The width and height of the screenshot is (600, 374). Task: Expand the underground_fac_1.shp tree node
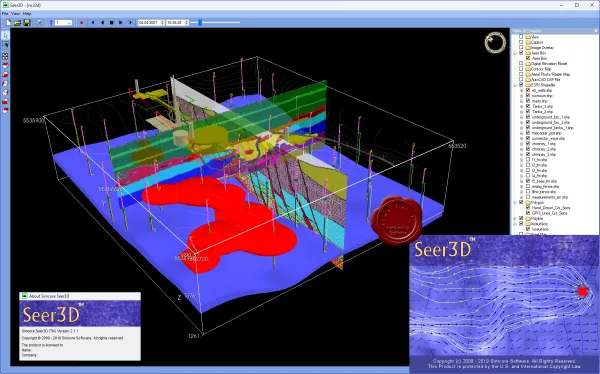[x=522, y=117]
